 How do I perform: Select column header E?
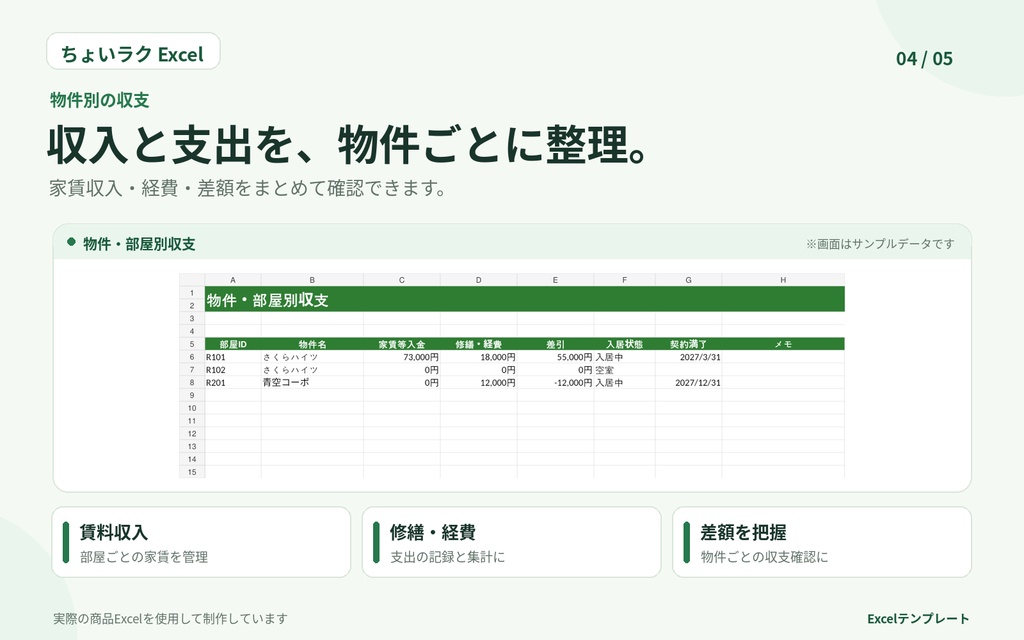555,280
